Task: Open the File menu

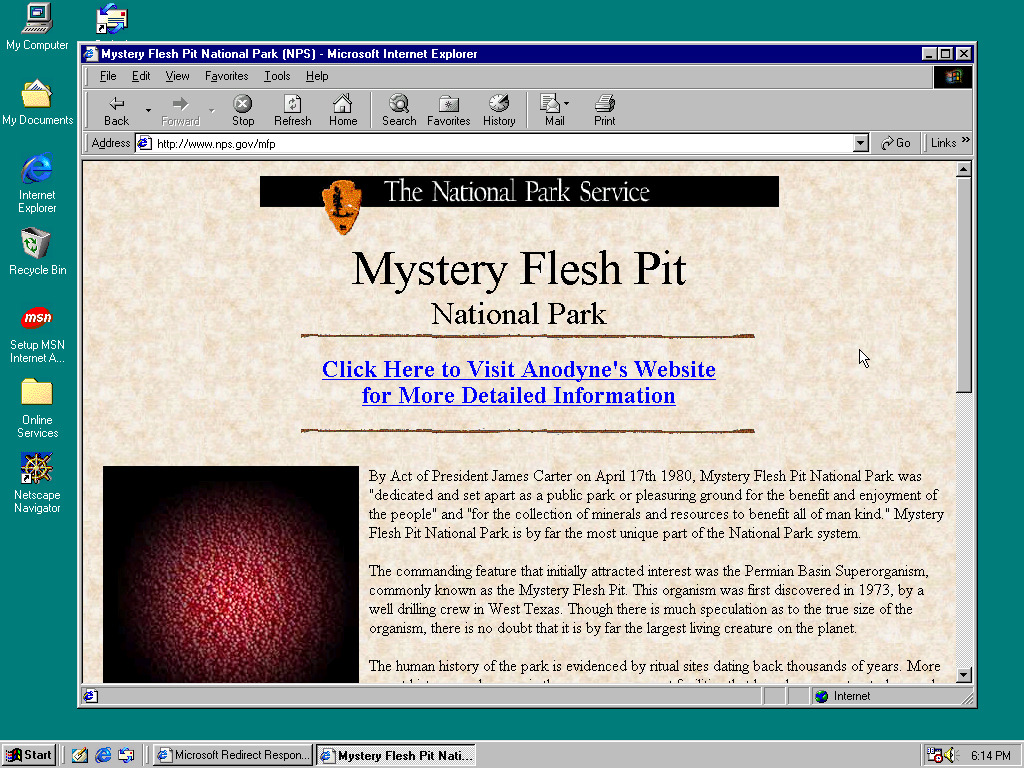Action: [x=108, y=76]
